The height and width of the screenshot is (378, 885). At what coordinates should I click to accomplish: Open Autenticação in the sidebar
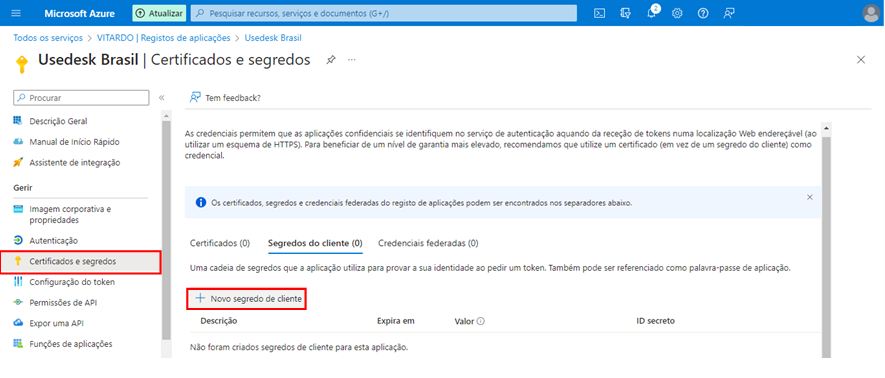coord(54,240)
